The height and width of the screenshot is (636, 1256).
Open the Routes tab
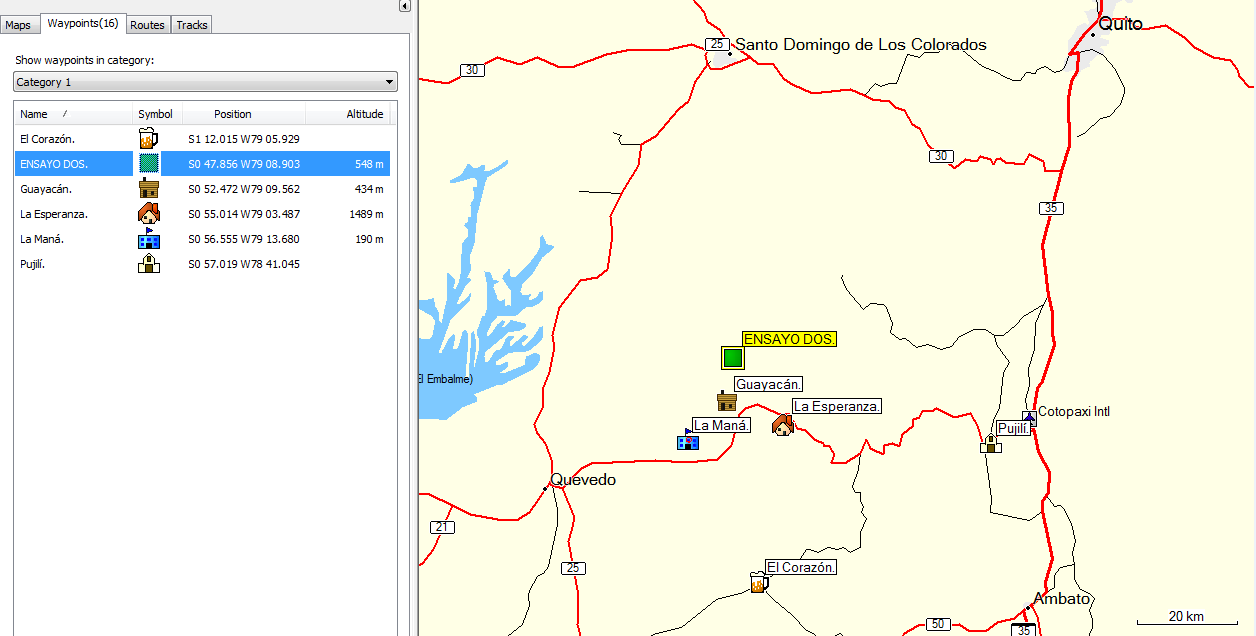(148, 25)
